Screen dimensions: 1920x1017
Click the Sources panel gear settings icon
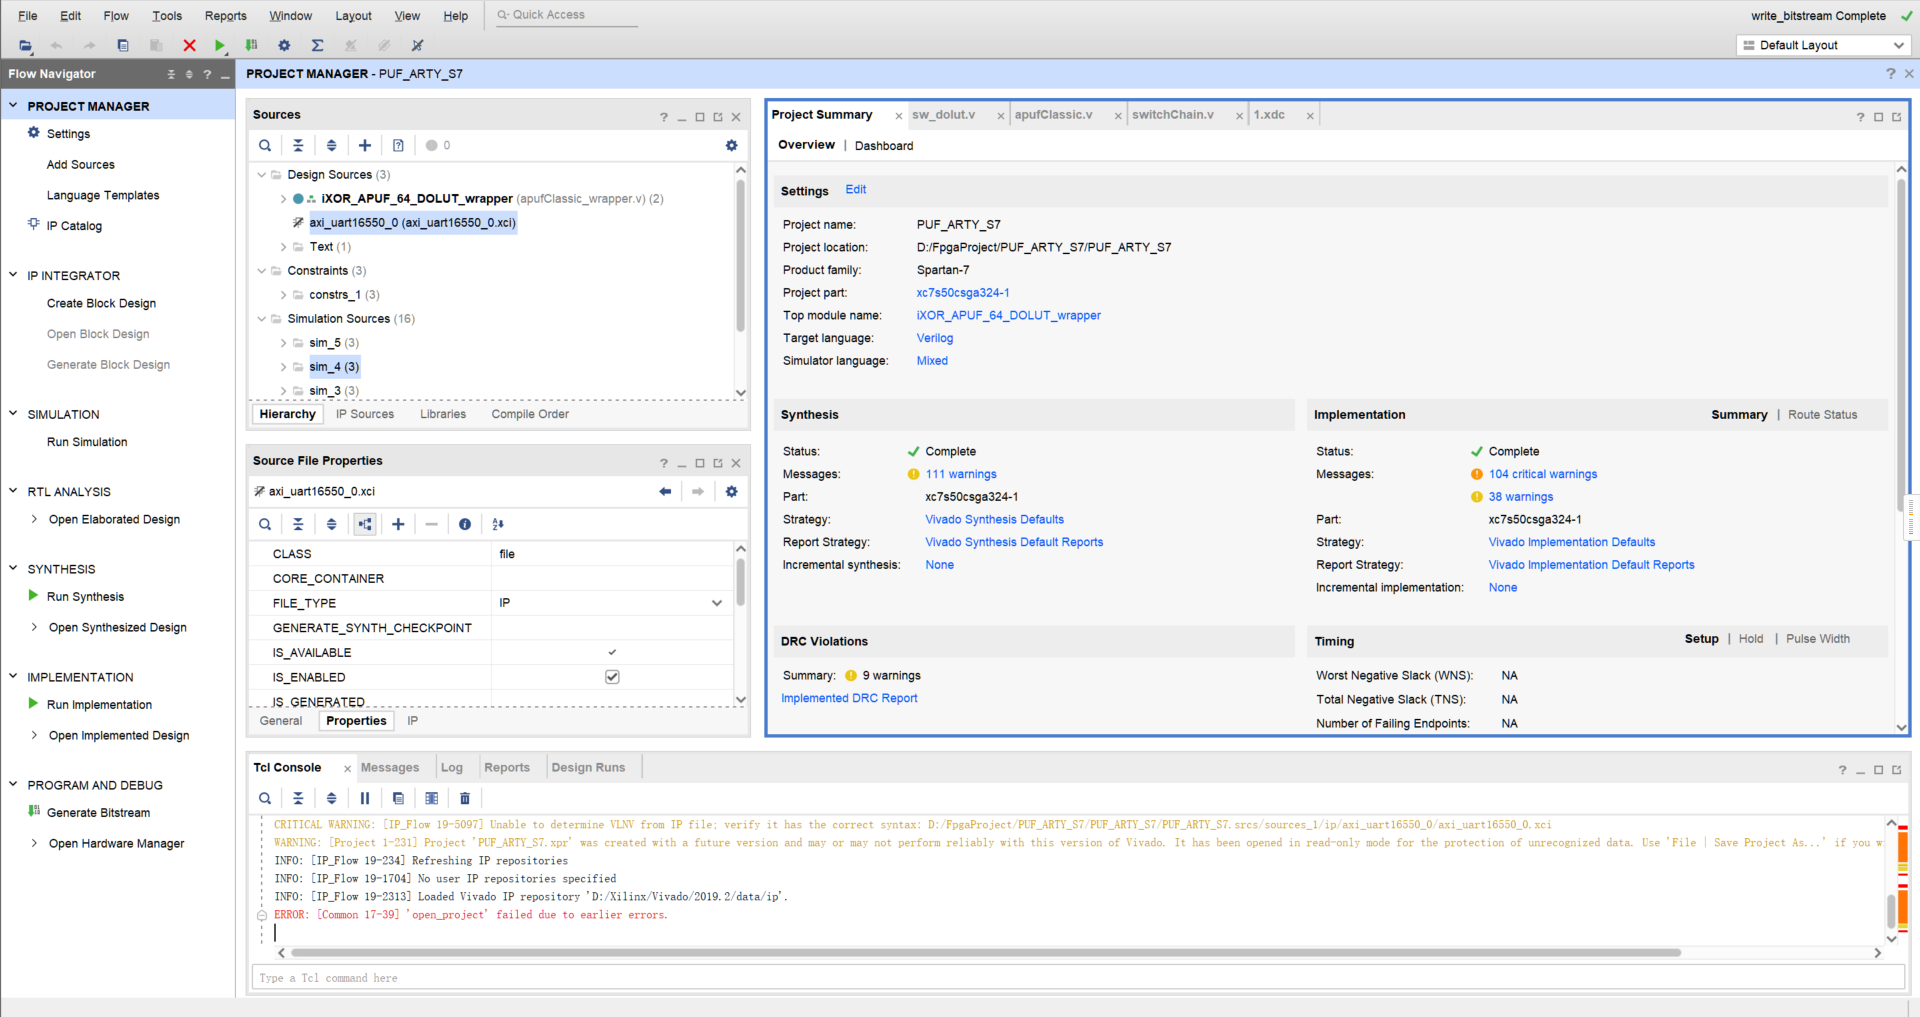tap(731, 145)
